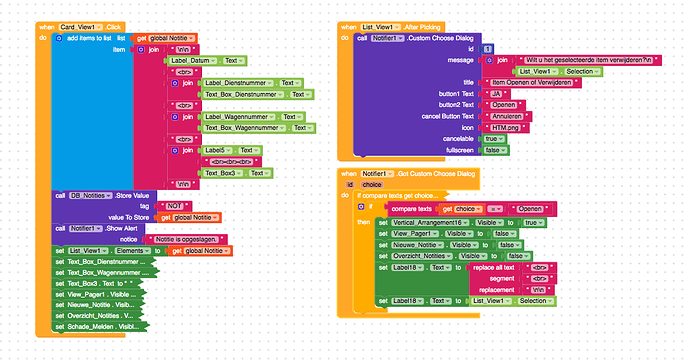Change Overzicht_Notities Visible false dropdown
Screen dimensions: 690x364
(x=518, y=256)
